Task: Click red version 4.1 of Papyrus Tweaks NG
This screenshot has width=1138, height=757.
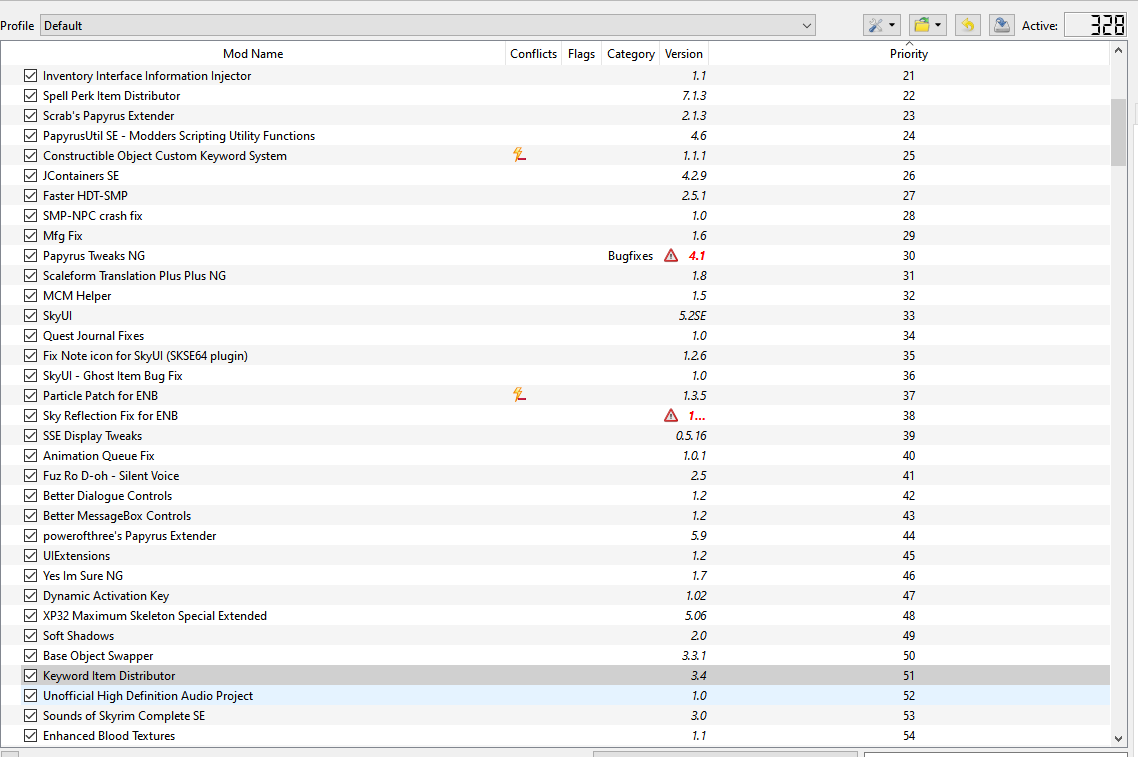Action: 697,255
